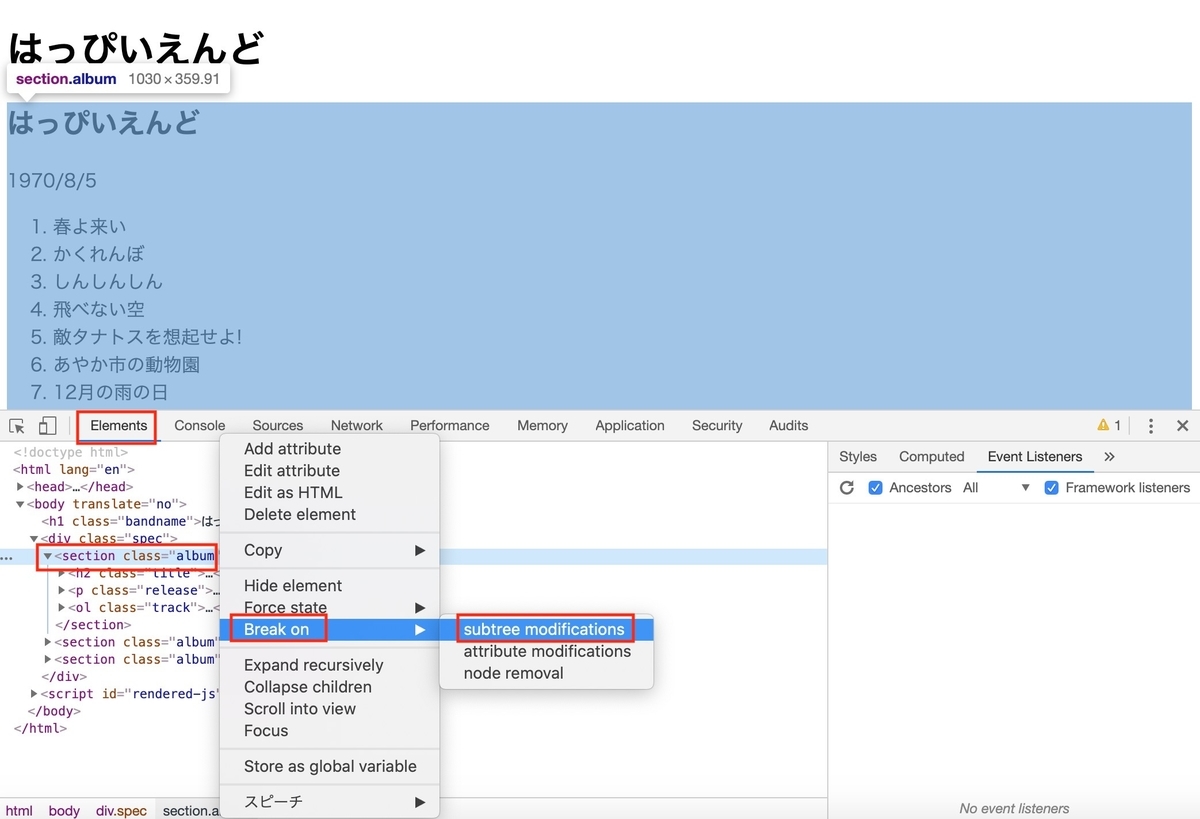Open the Memory tab

point(543,426)
